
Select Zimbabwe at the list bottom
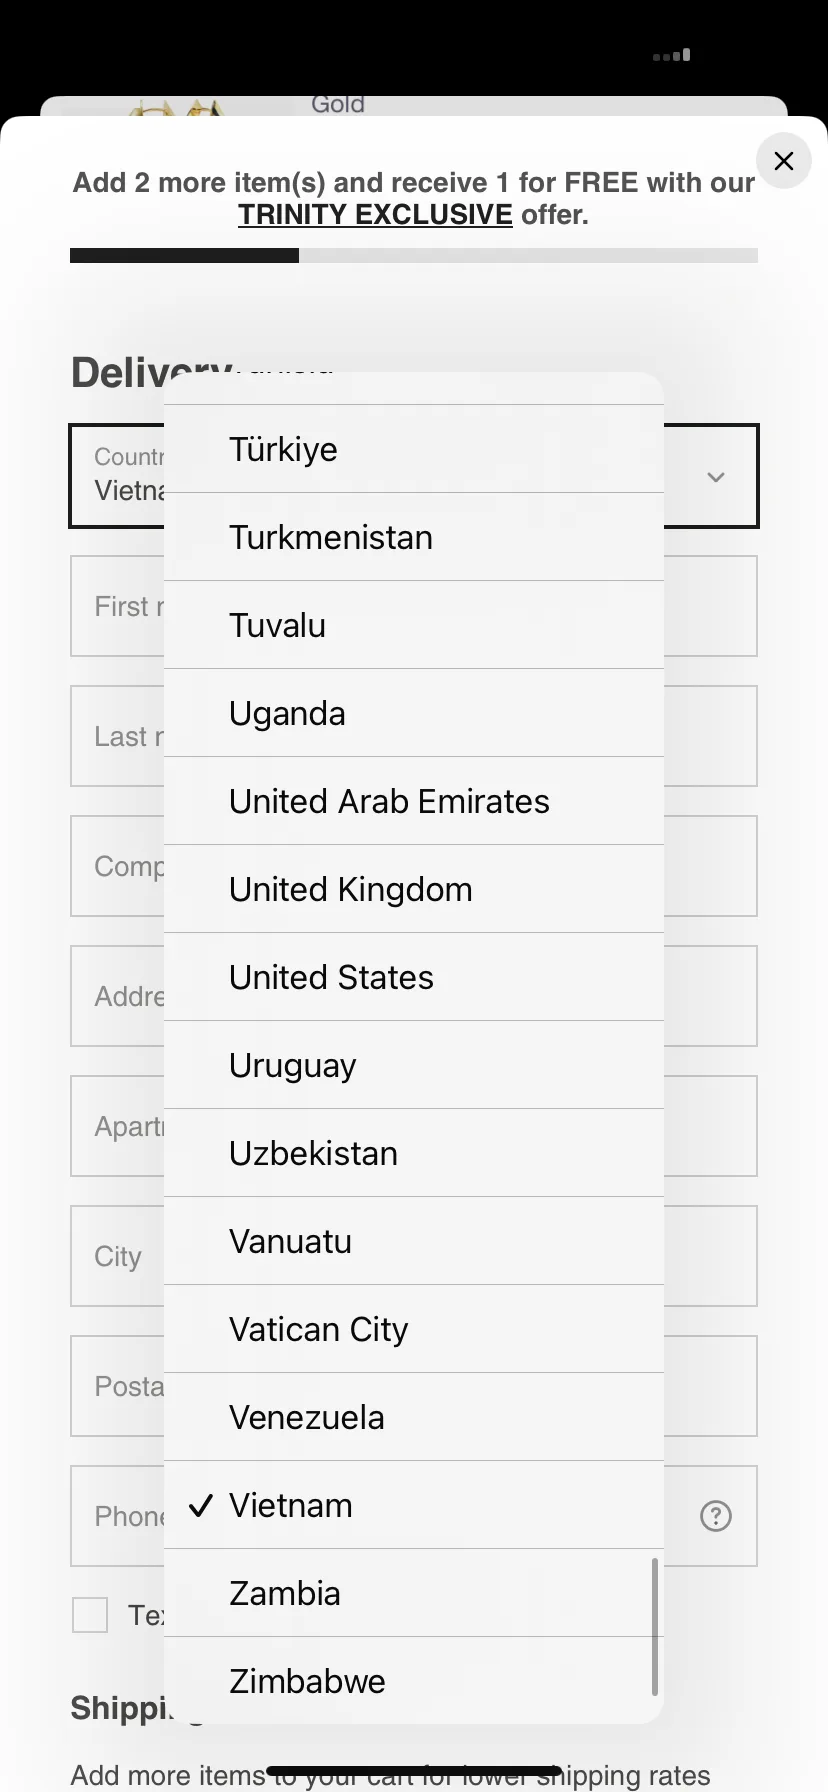tap(413, 1682)
